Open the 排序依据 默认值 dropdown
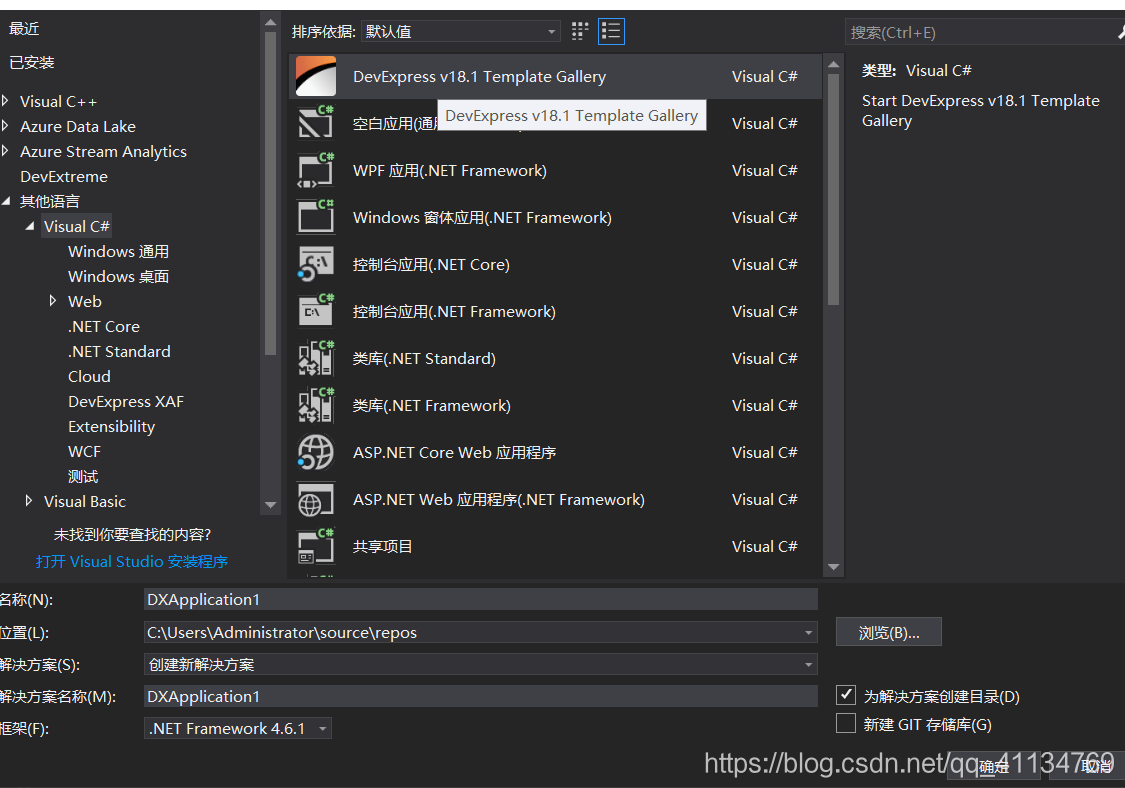Screen dimensions: 1125x788 (x=461, y=31)
